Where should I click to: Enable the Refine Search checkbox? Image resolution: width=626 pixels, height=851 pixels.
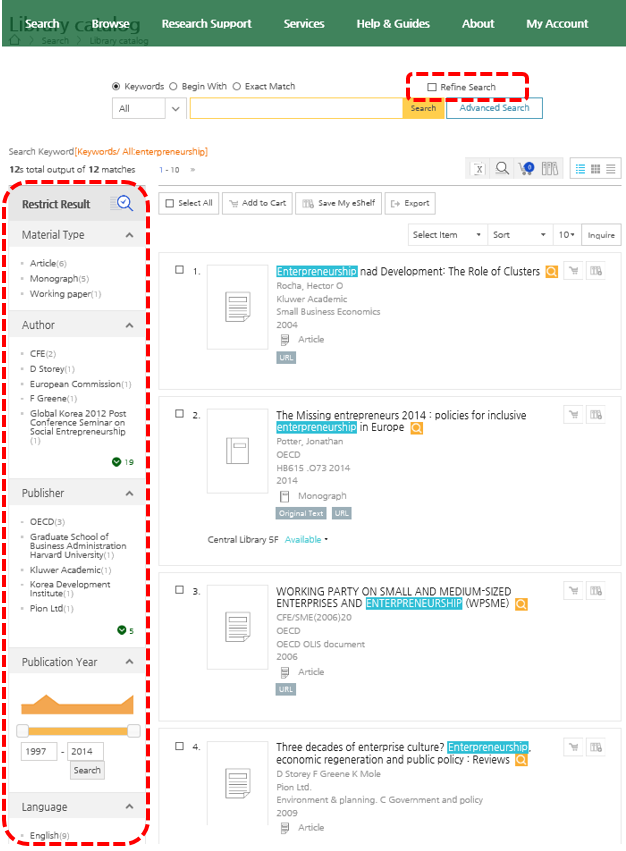[432, 87]
